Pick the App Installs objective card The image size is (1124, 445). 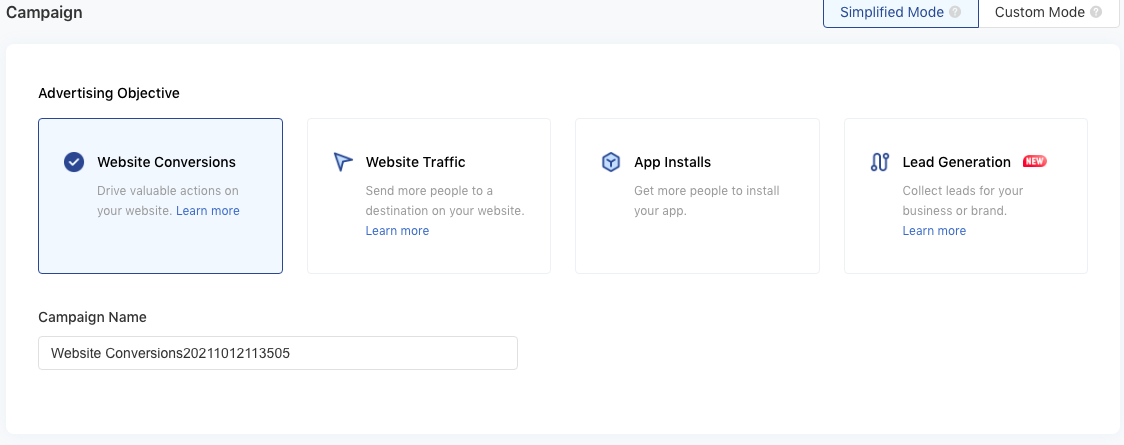697,196
